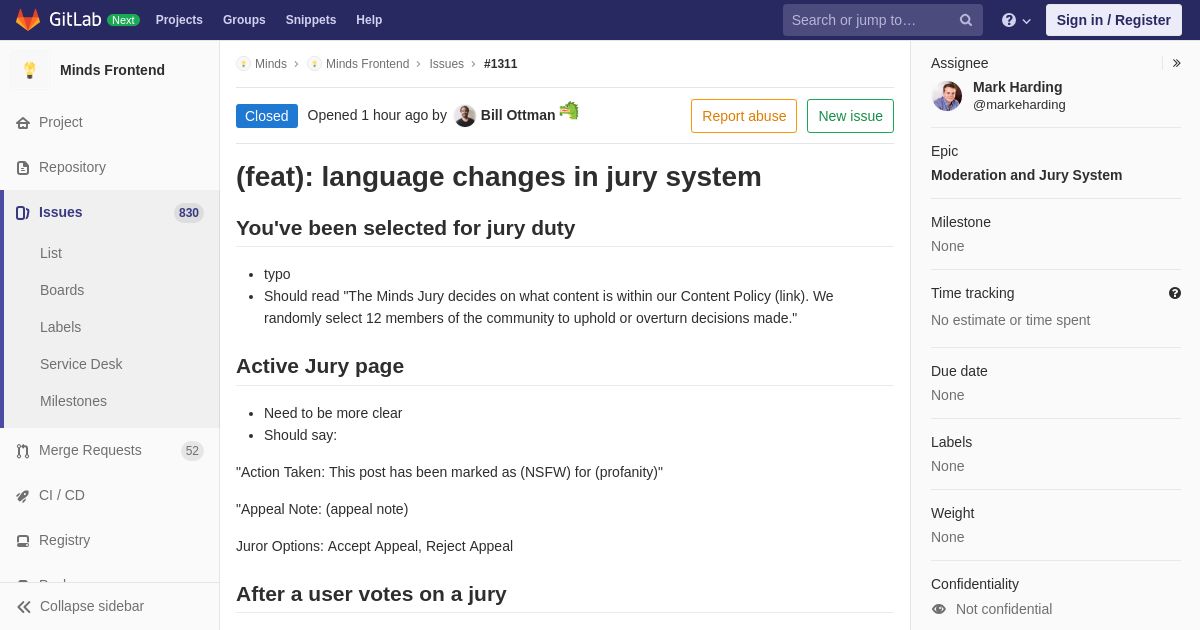The height and width of the screenshot is (630, 1200).
Task: Collapse the right sidebar with double arrow
Action: click(x=1176, y=63)
